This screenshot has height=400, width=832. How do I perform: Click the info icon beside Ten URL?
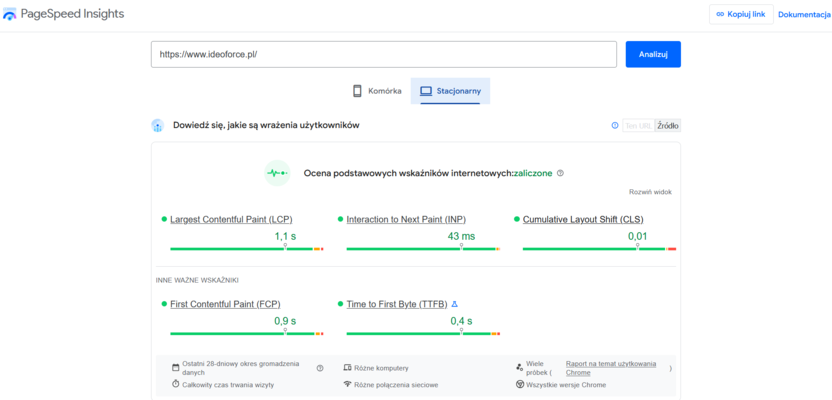point(614,126)
